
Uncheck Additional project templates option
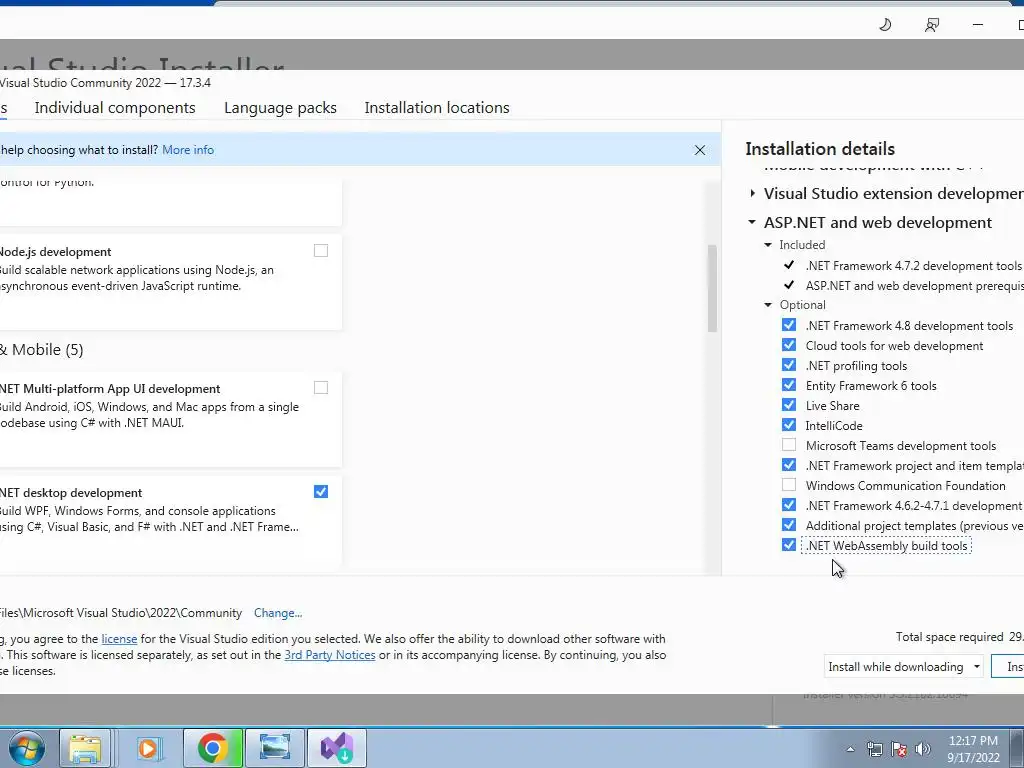tap(789, 525)
